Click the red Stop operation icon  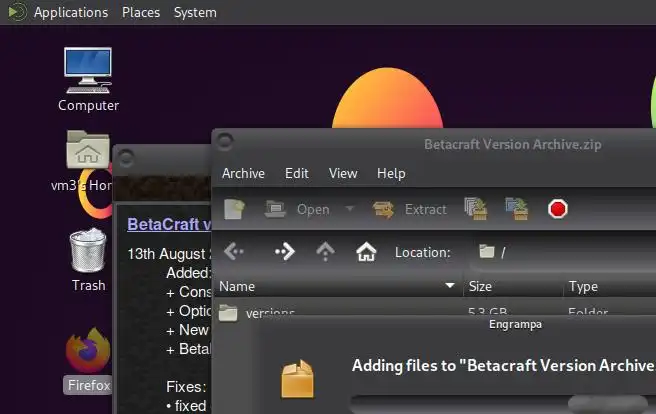click(558, 209)
